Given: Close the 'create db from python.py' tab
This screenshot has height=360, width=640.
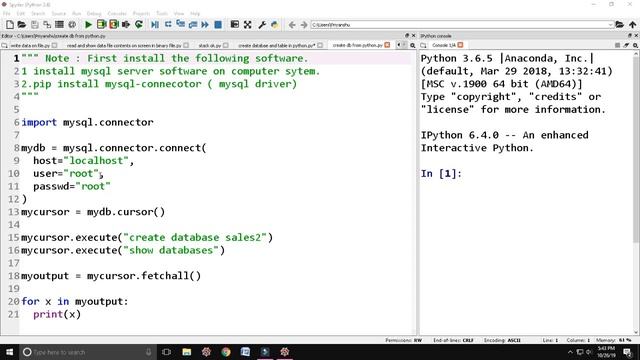Looking at the screenshot, I should coord(387,45).
